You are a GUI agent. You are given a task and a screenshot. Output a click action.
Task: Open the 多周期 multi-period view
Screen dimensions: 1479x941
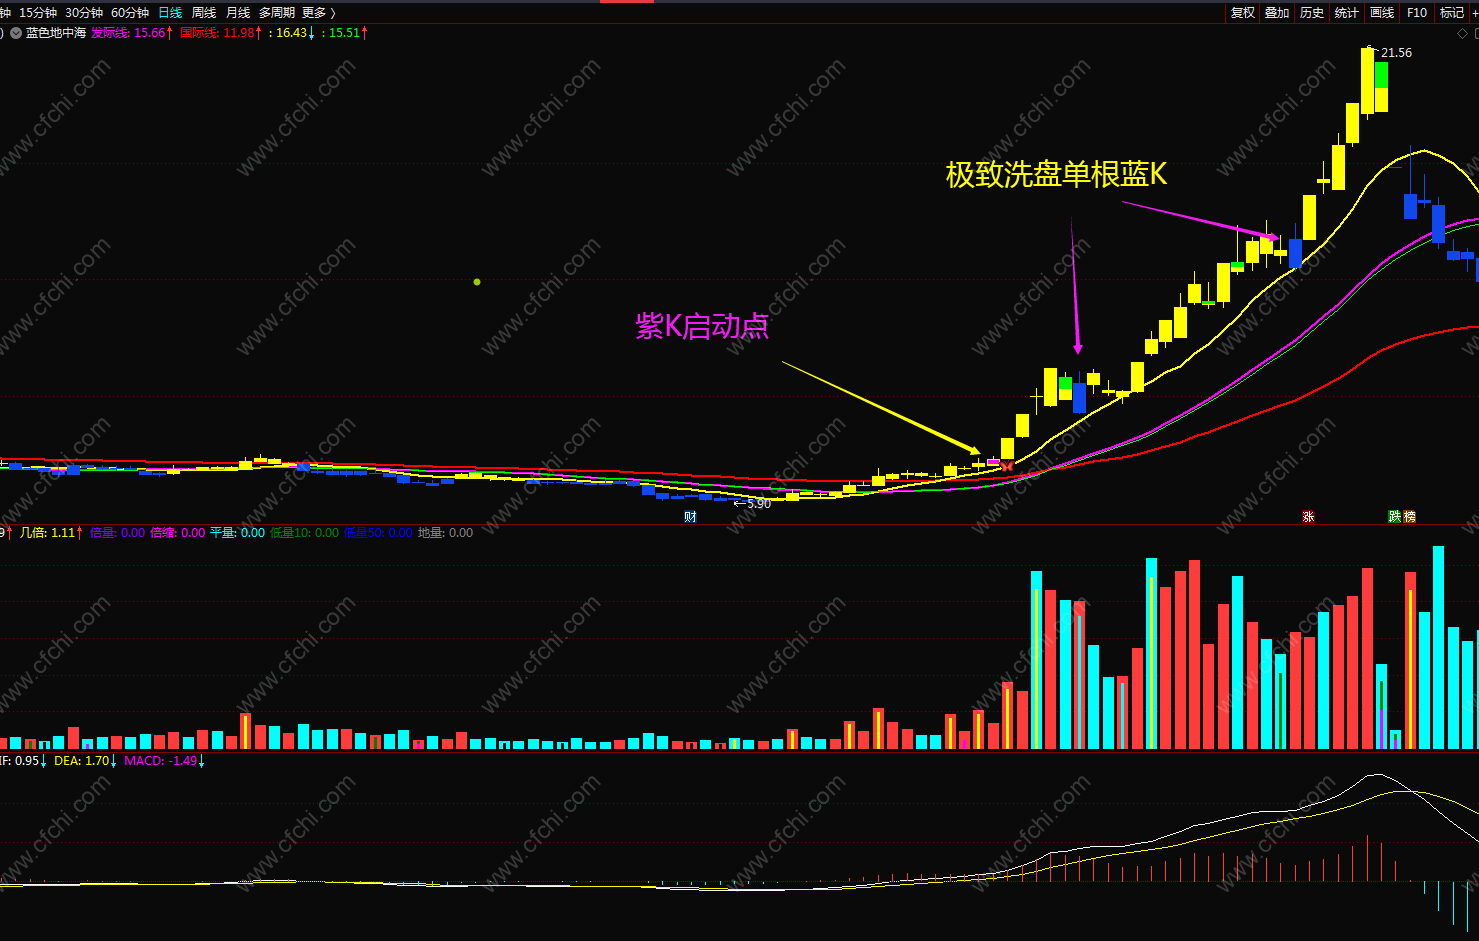277,13
